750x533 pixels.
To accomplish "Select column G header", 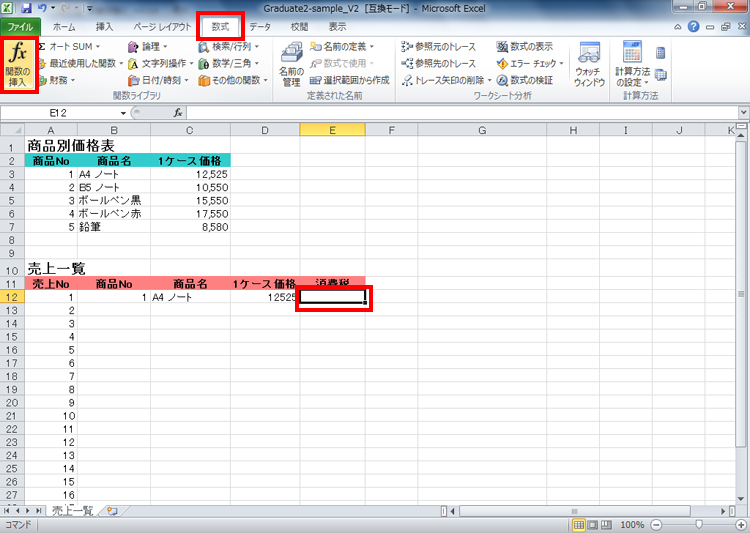I will (482, 130).
